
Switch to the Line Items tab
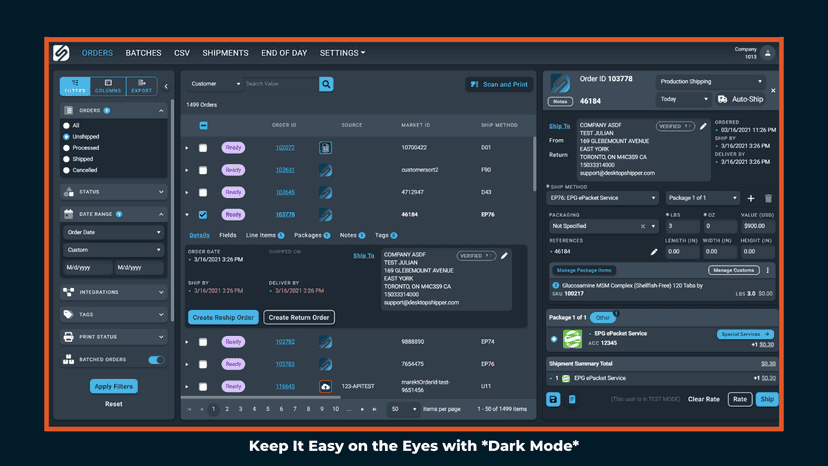click(x=265, y=236)
